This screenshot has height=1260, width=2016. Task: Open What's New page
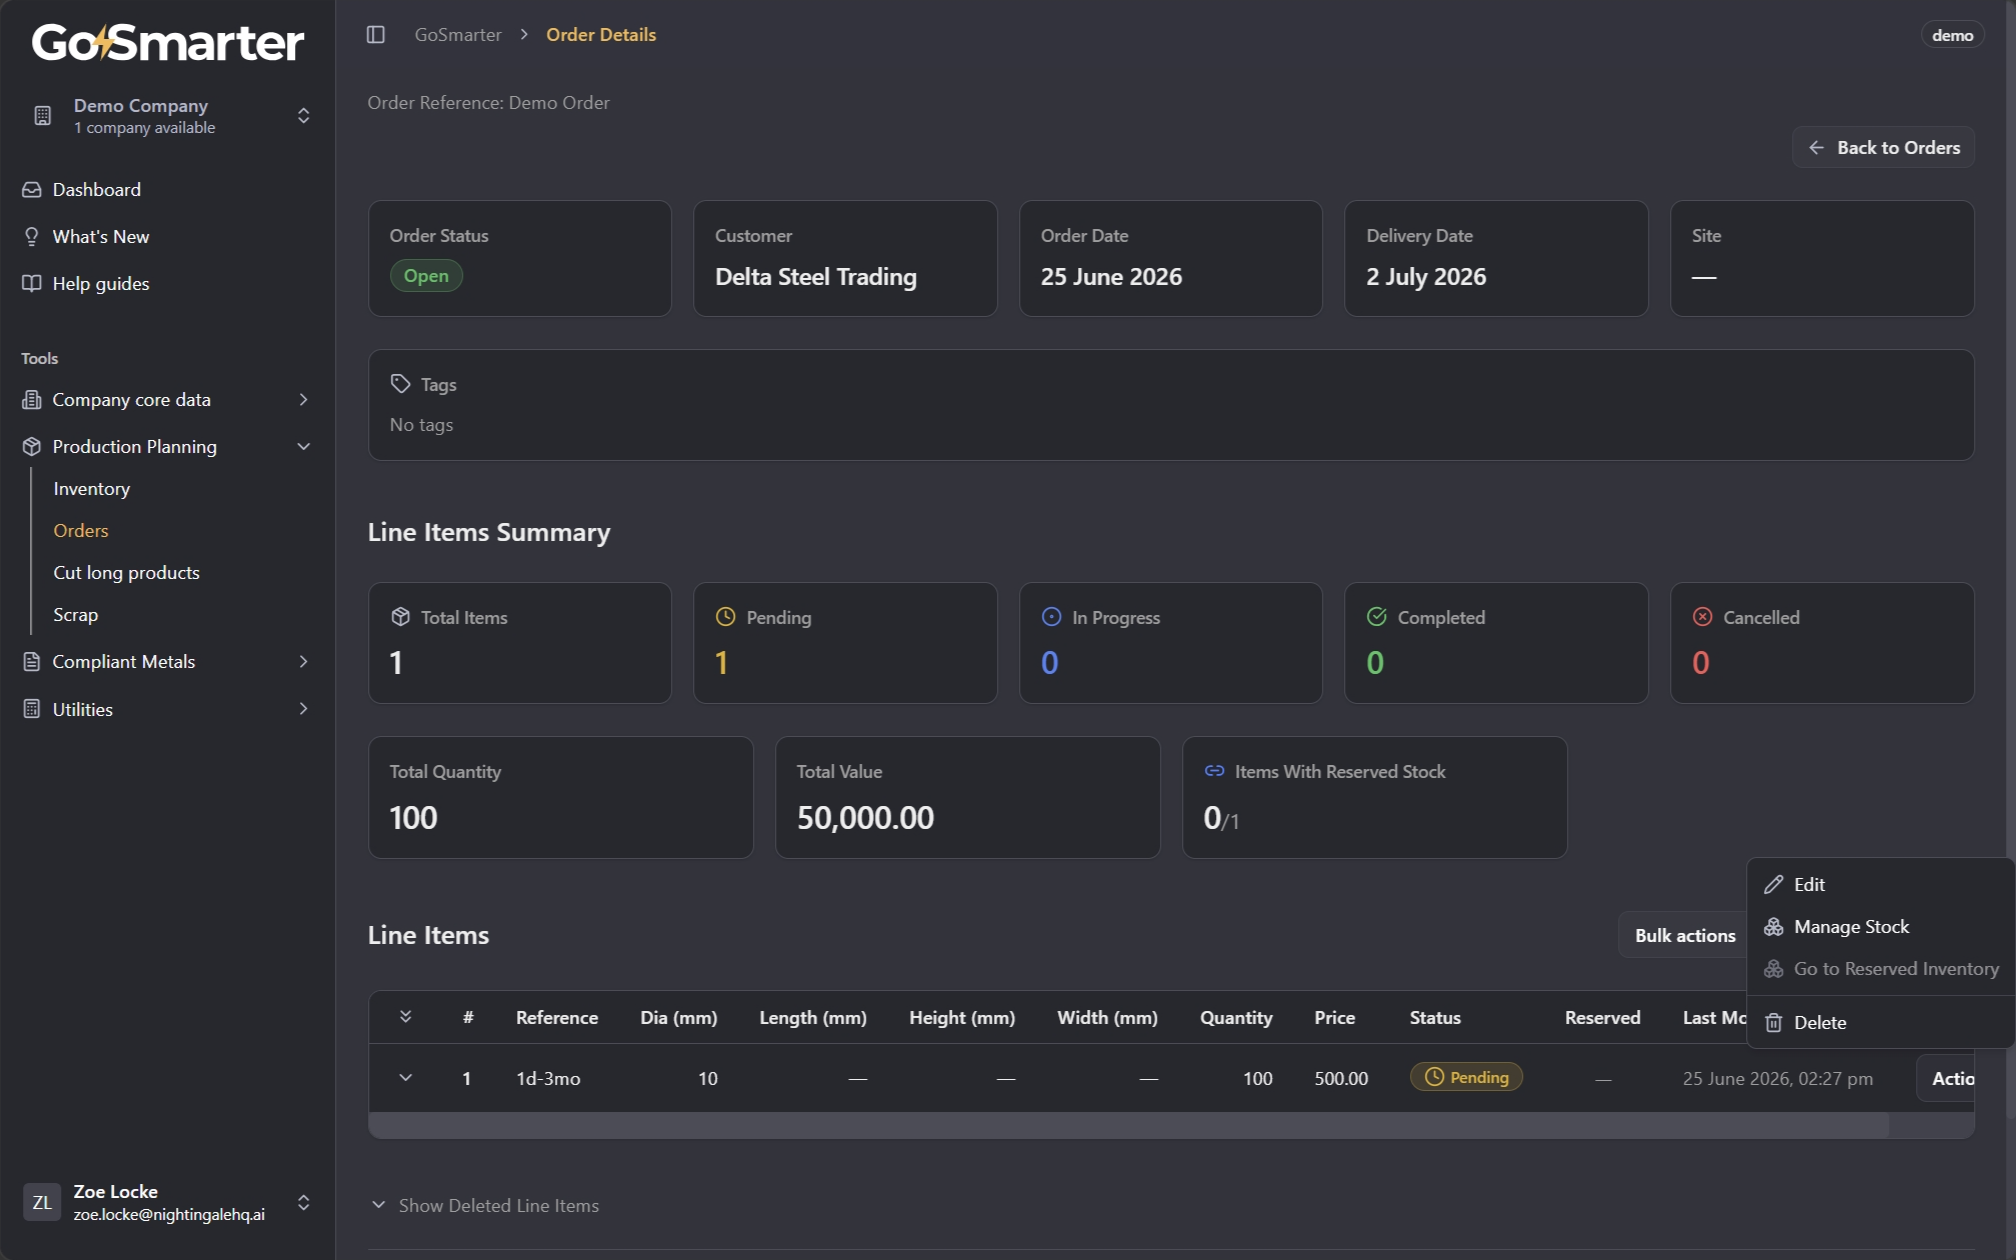(x=100, y=237)
